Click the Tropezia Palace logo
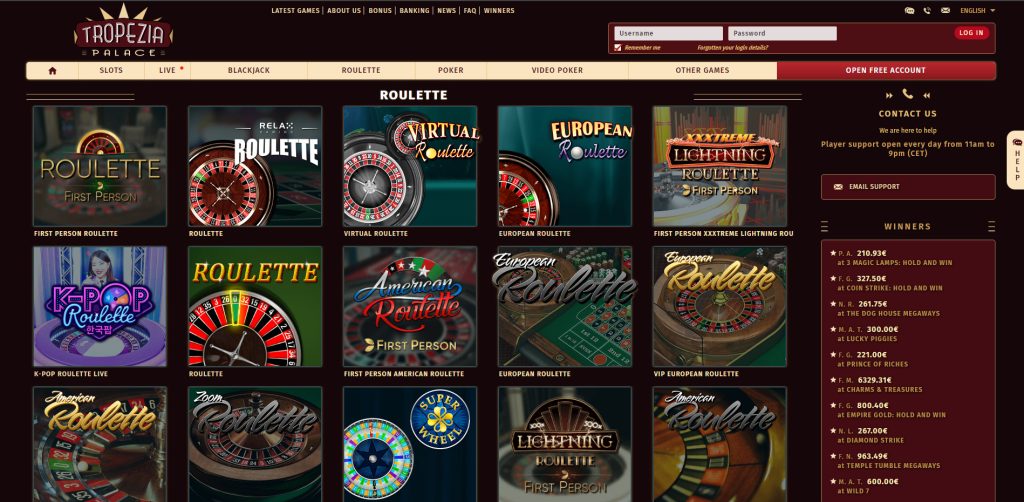This screenshot has height=502, width=1024. point(123,31)
